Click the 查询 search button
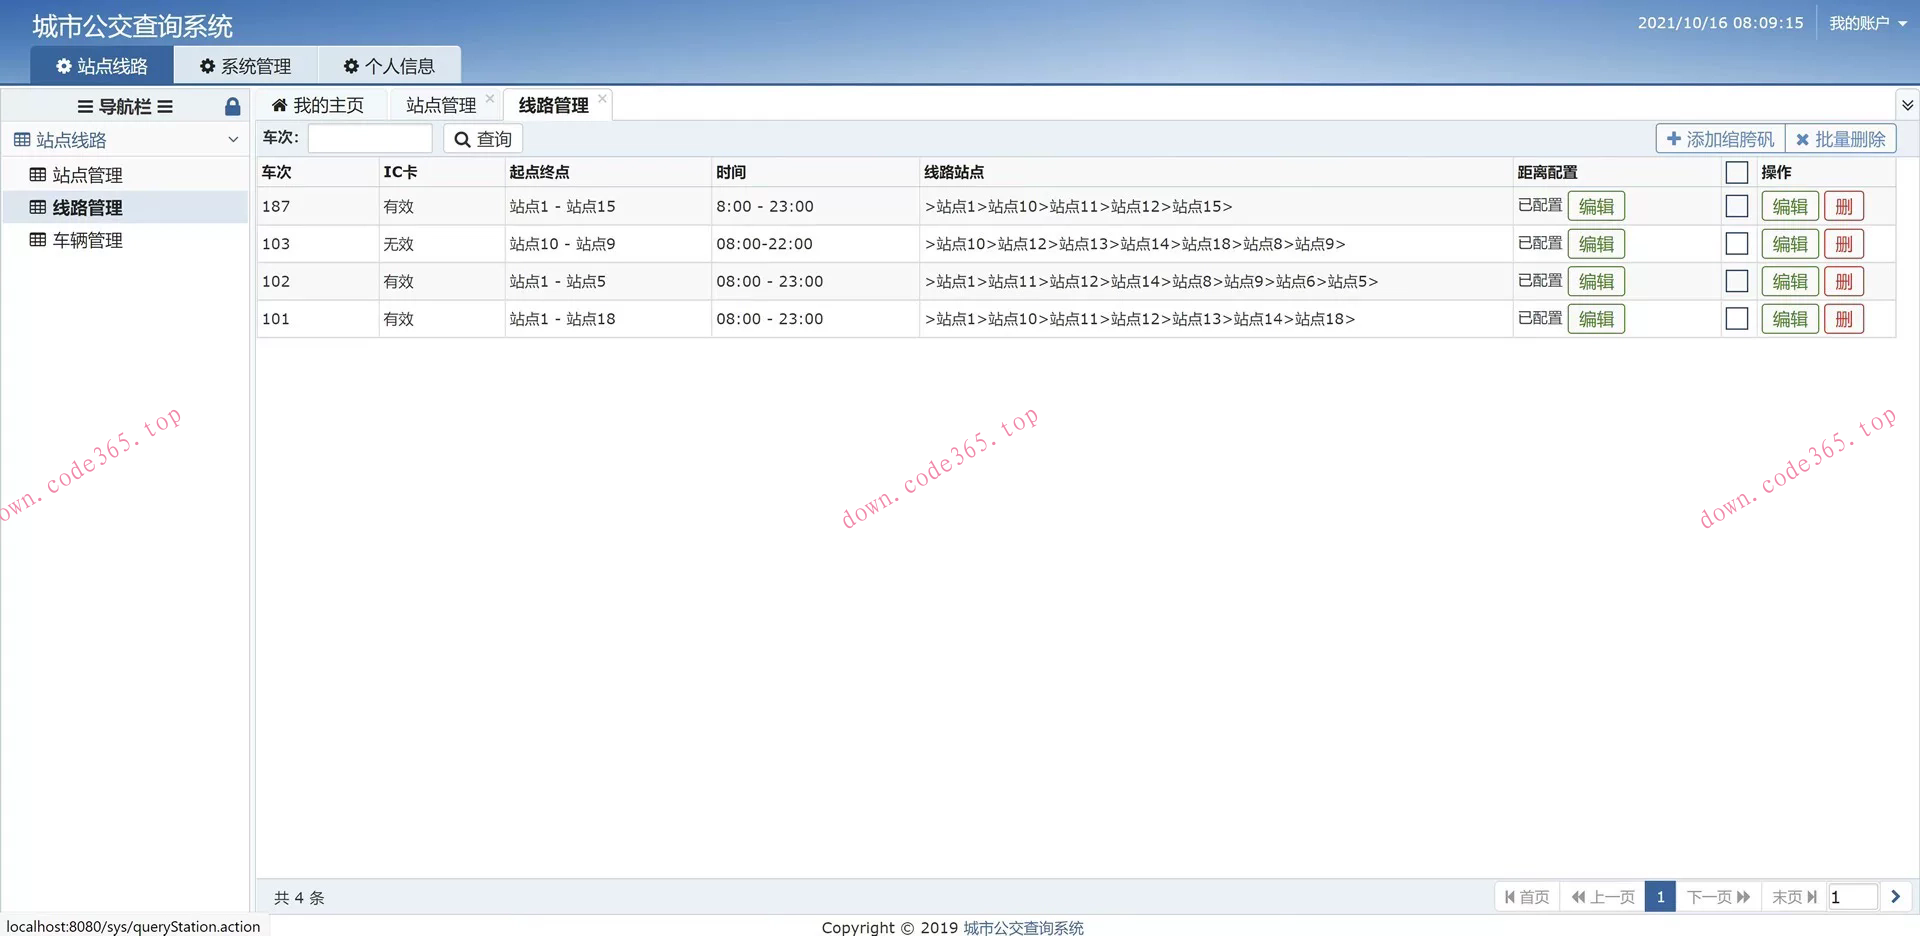1920x936 pixels. coord(483,139)
